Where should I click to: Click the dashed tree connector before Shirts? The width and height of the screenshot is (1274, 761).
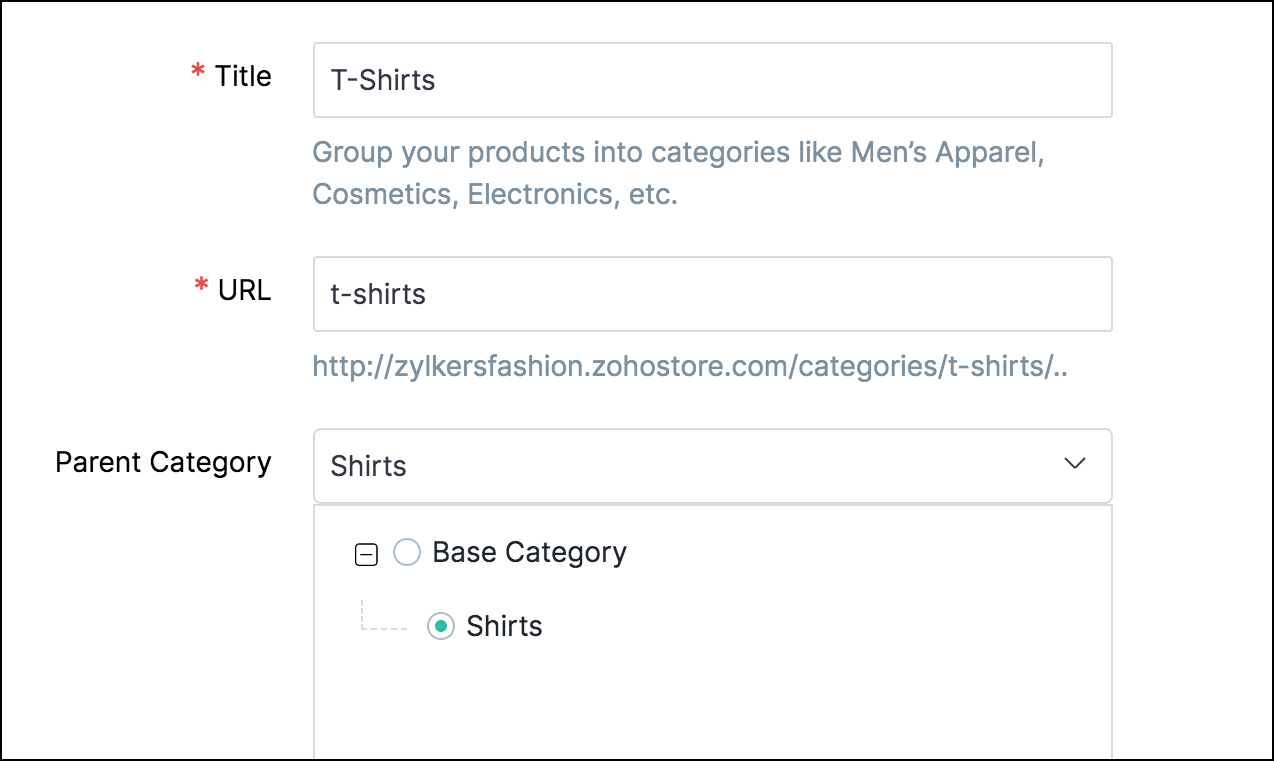tap(384, 626)
